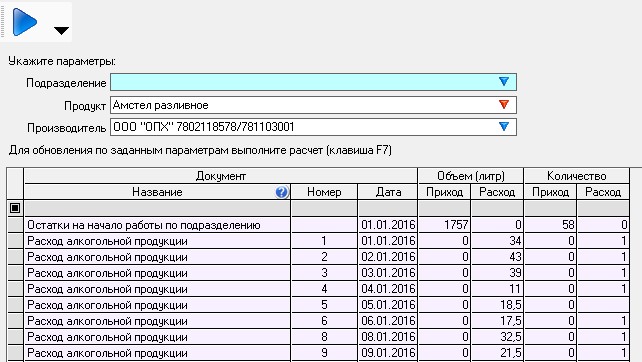Click the filter row marker icon at the table's left edge
This screenshot has height=362, width=642.
coord(15,208)
